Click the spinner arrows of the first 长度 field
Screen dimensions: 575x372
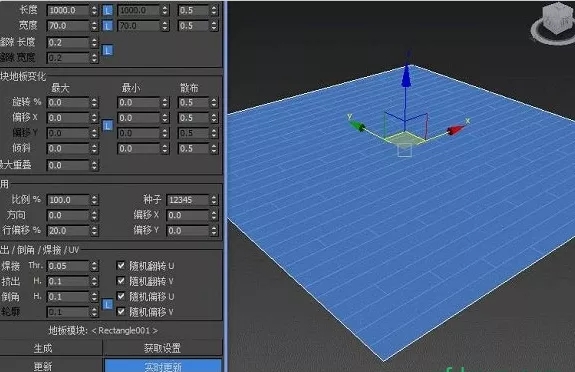95,10
